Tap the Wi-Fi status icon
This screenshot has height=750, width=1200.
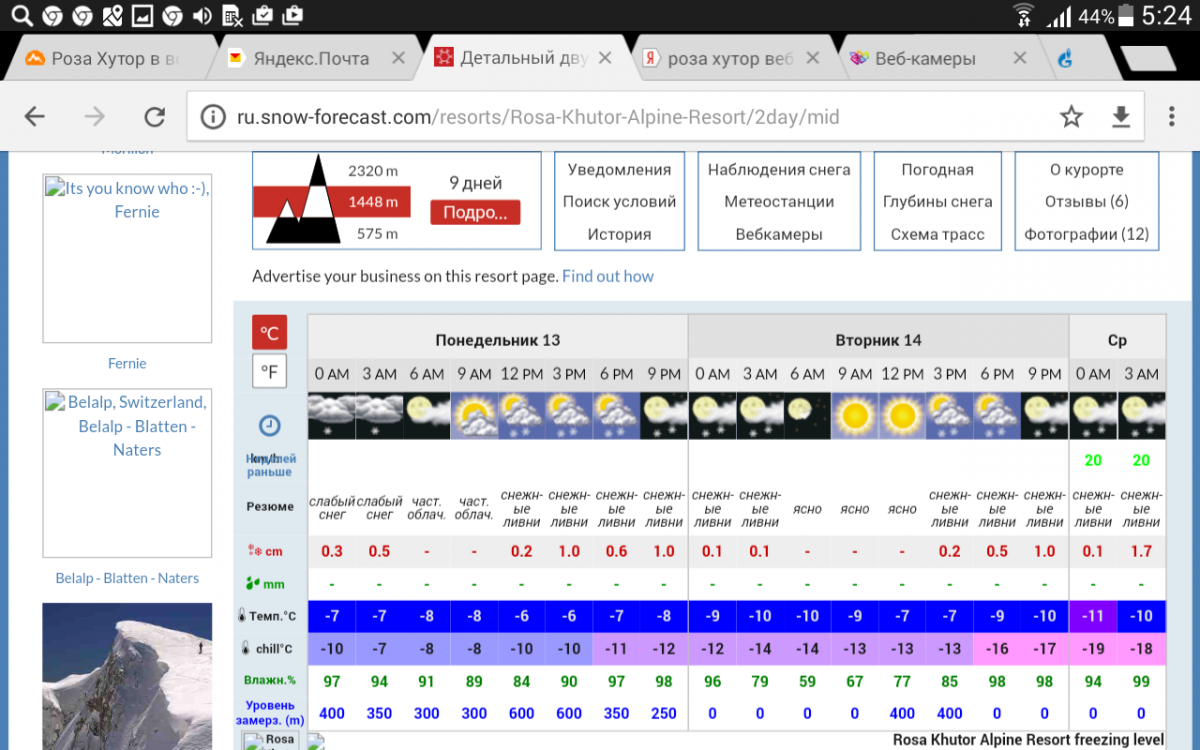click(x=1023, y=16)
